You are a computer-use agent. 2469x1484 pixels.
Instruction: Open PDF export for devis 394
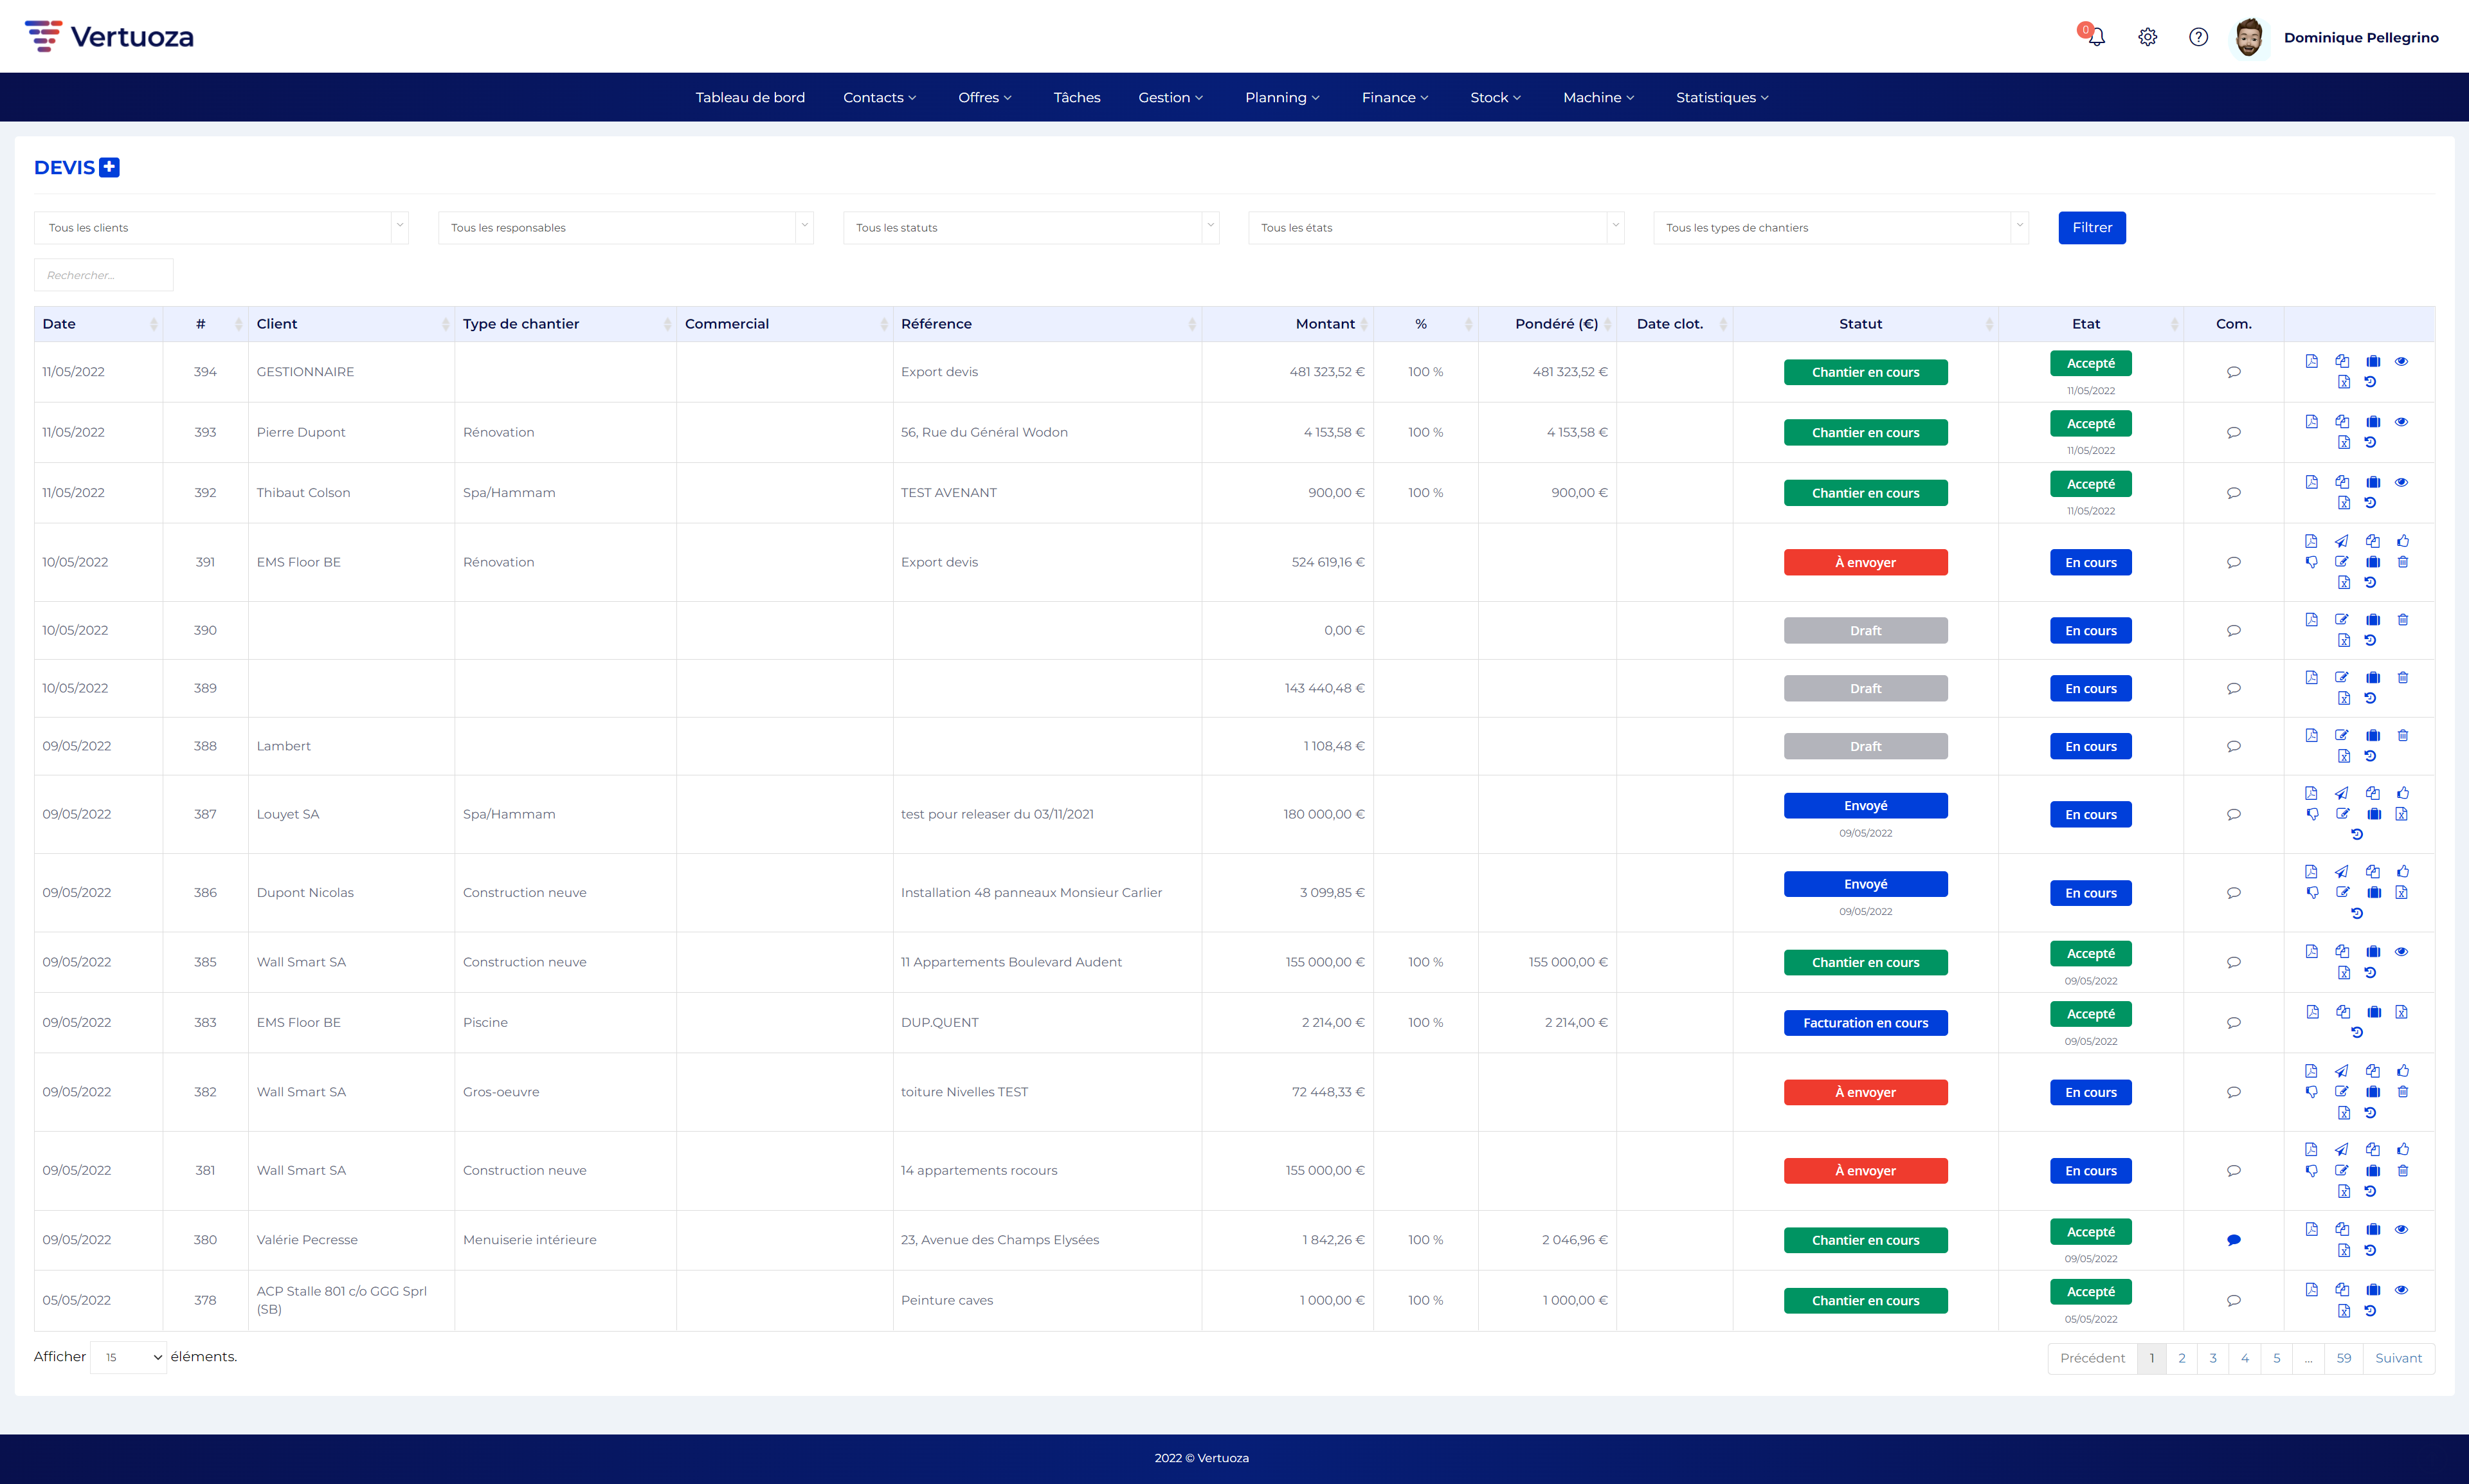coord(2311,361)
